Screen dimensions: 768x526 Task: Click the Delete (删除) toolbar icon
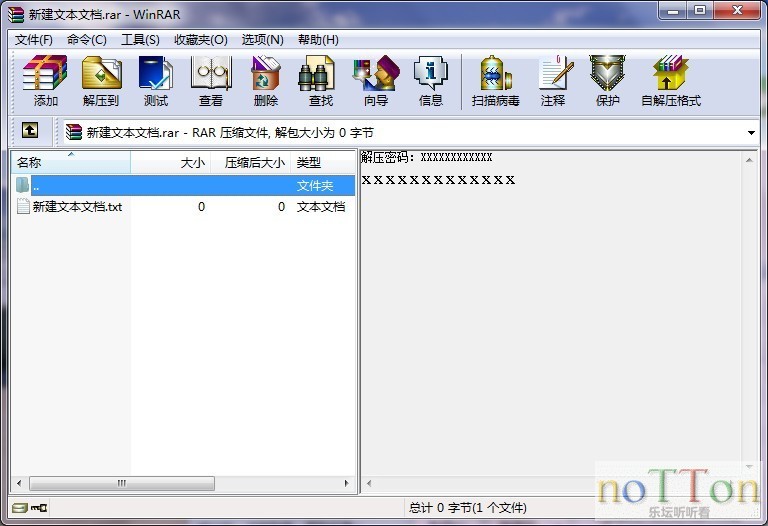266,81
